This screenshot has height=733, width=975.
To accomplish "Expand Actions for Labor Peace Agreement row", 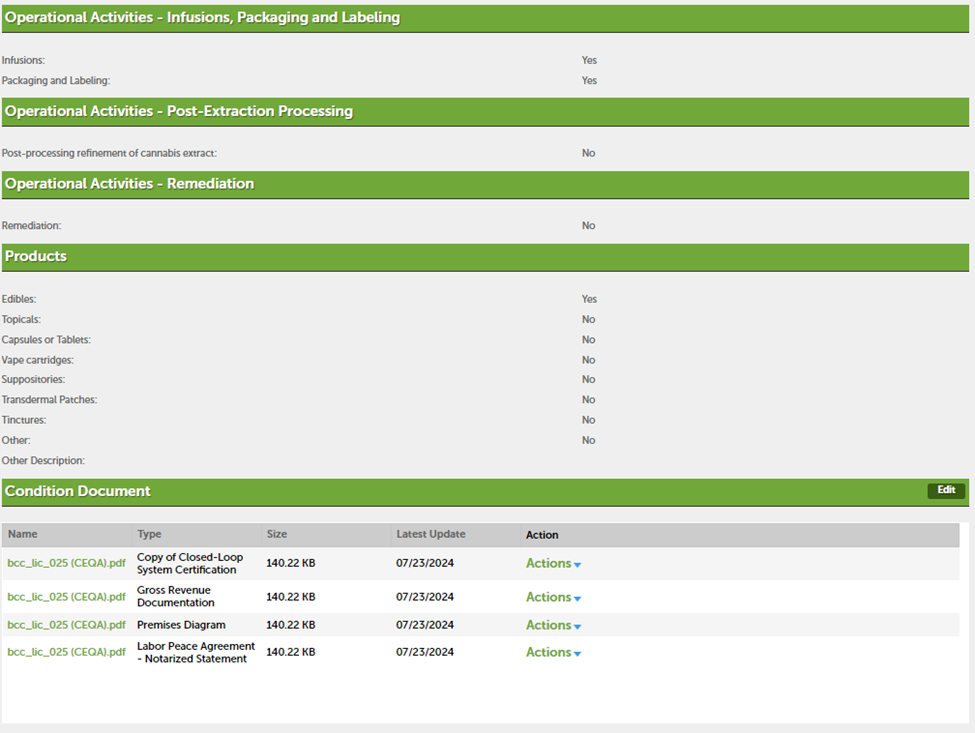I will pos(553,652).
